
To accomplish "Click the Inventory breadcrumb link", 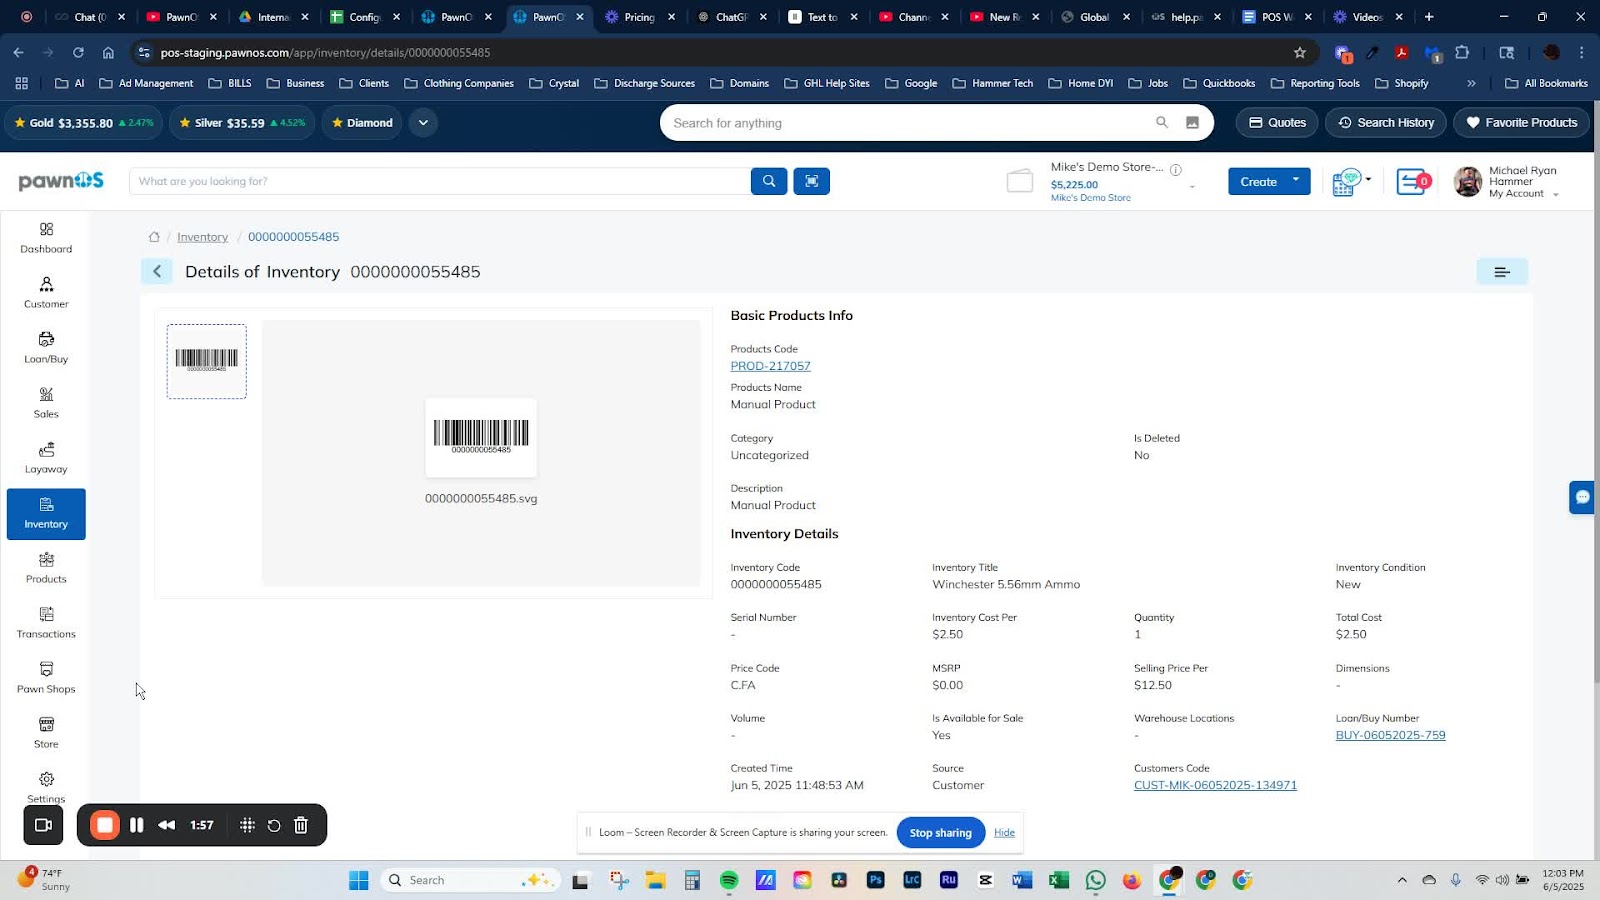I will click(x=202, y=237).
